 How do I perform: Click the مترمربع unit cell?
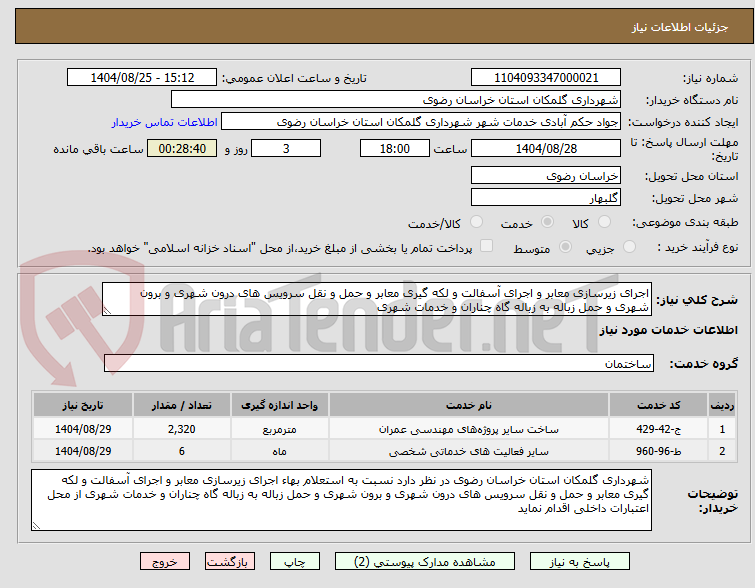coord(280,429)
